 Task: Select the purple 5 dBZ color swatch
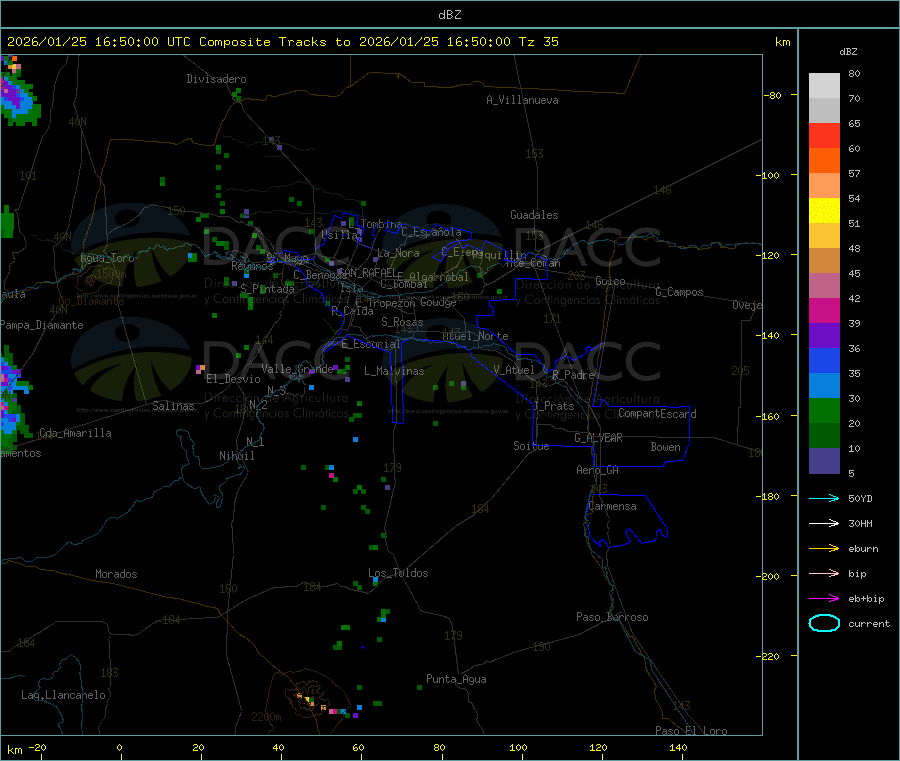pos(824,461)
